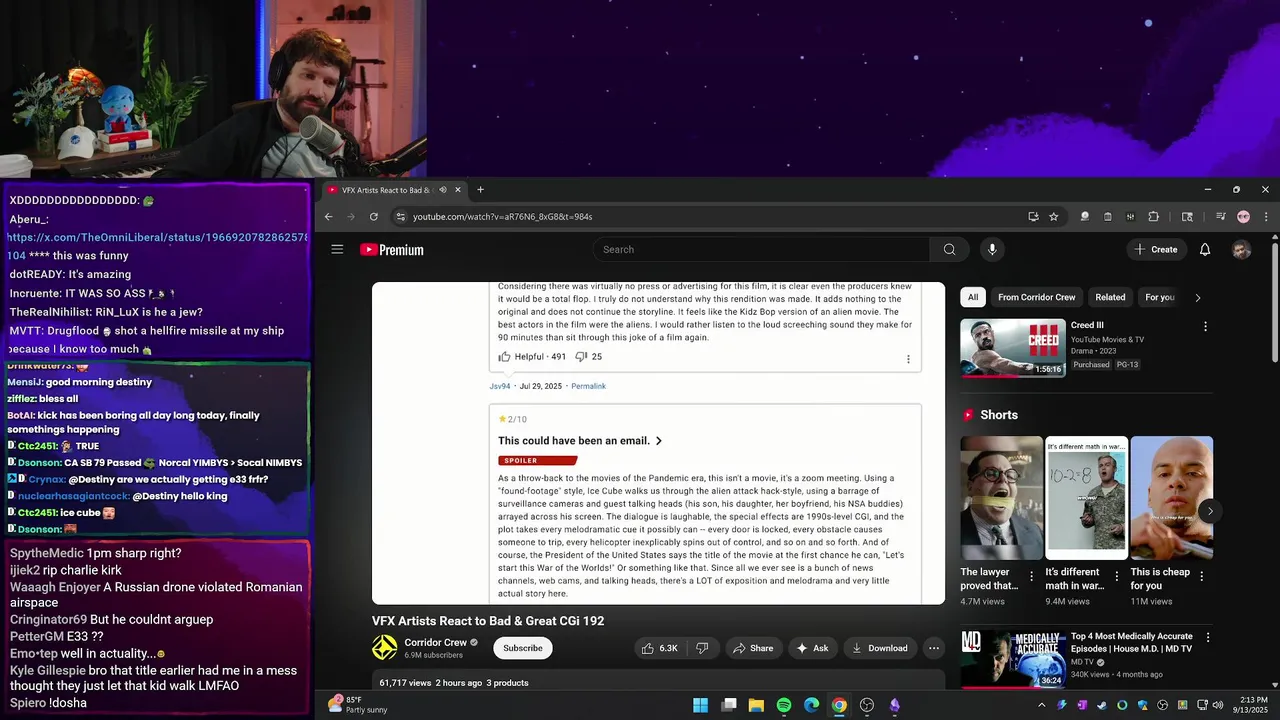The height and width of the screenshot is (720, 1280).
Task: Bookmark this page with star icon
Action: [1053, 216]
